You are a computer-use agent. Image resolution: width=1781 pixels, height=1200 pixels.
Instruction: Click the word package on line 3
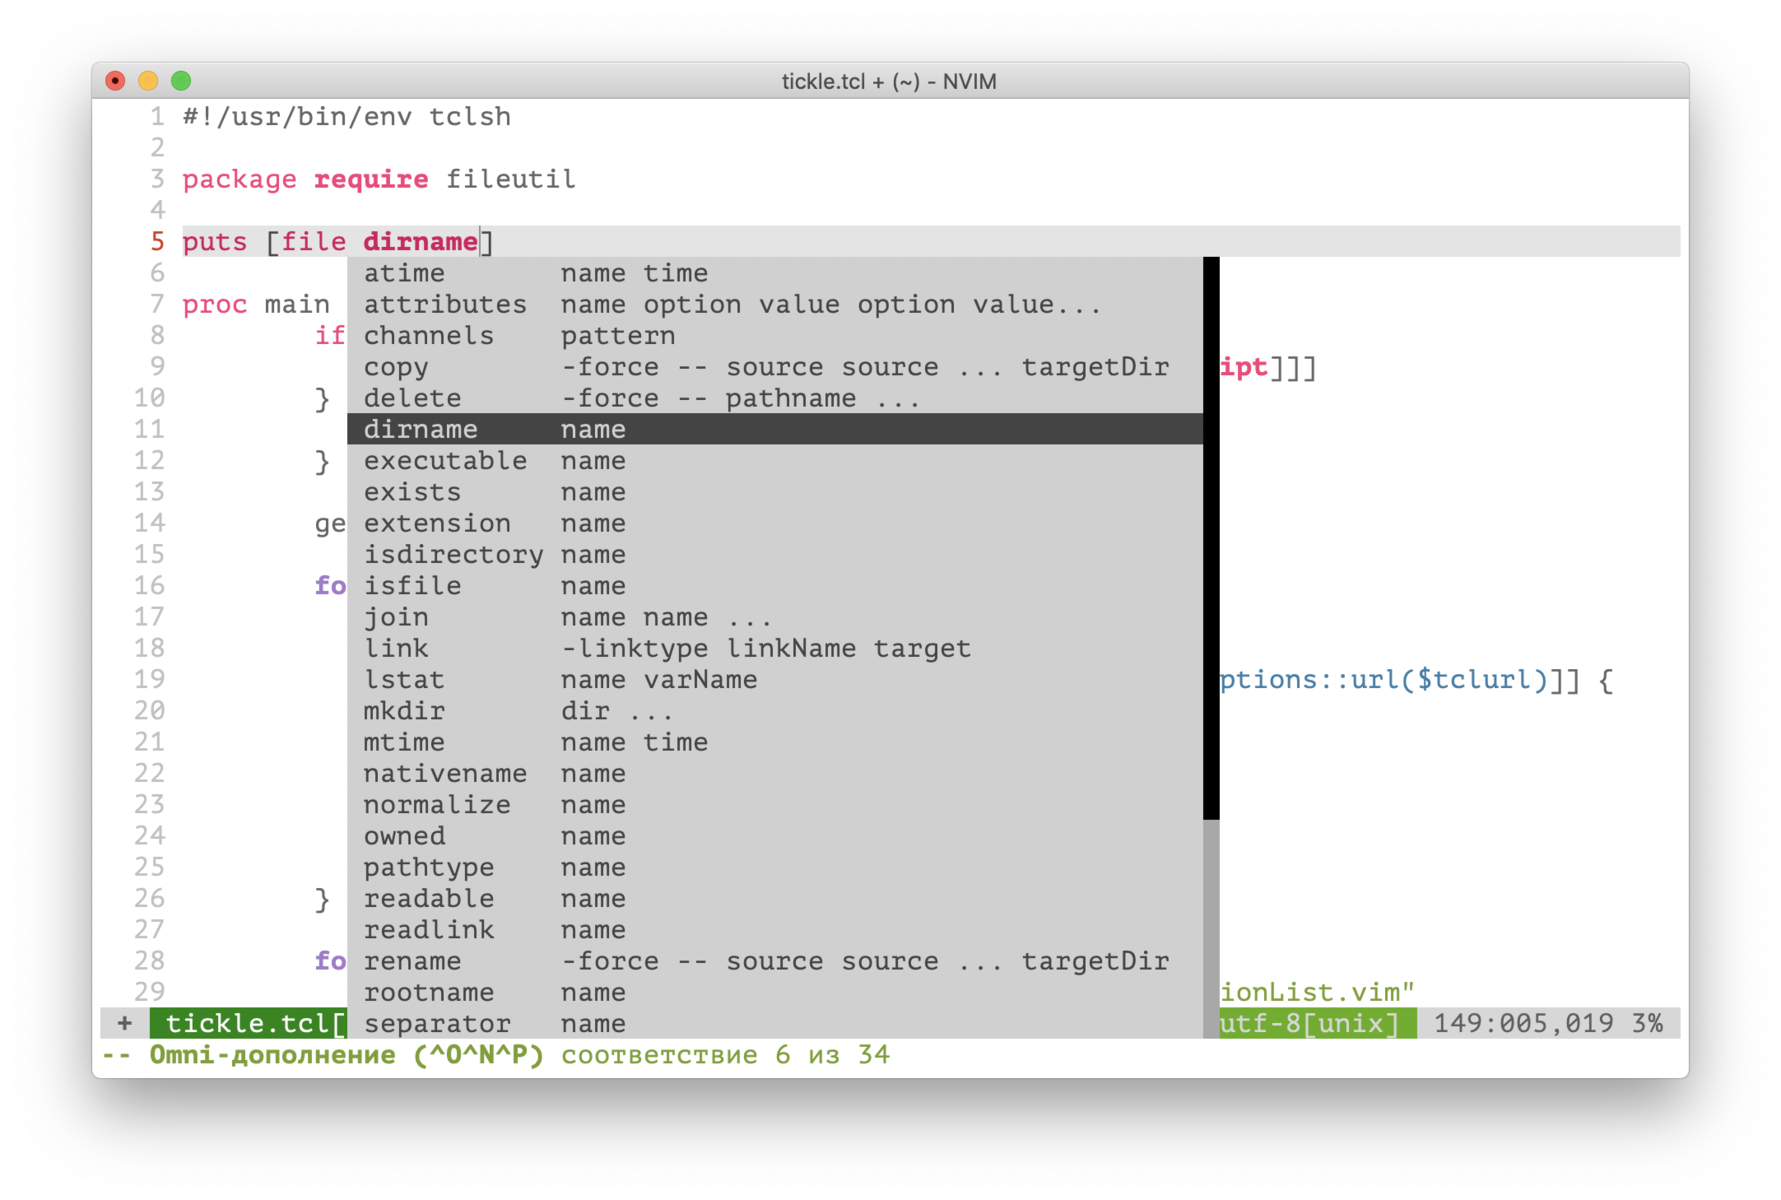(x=239, y=179)
